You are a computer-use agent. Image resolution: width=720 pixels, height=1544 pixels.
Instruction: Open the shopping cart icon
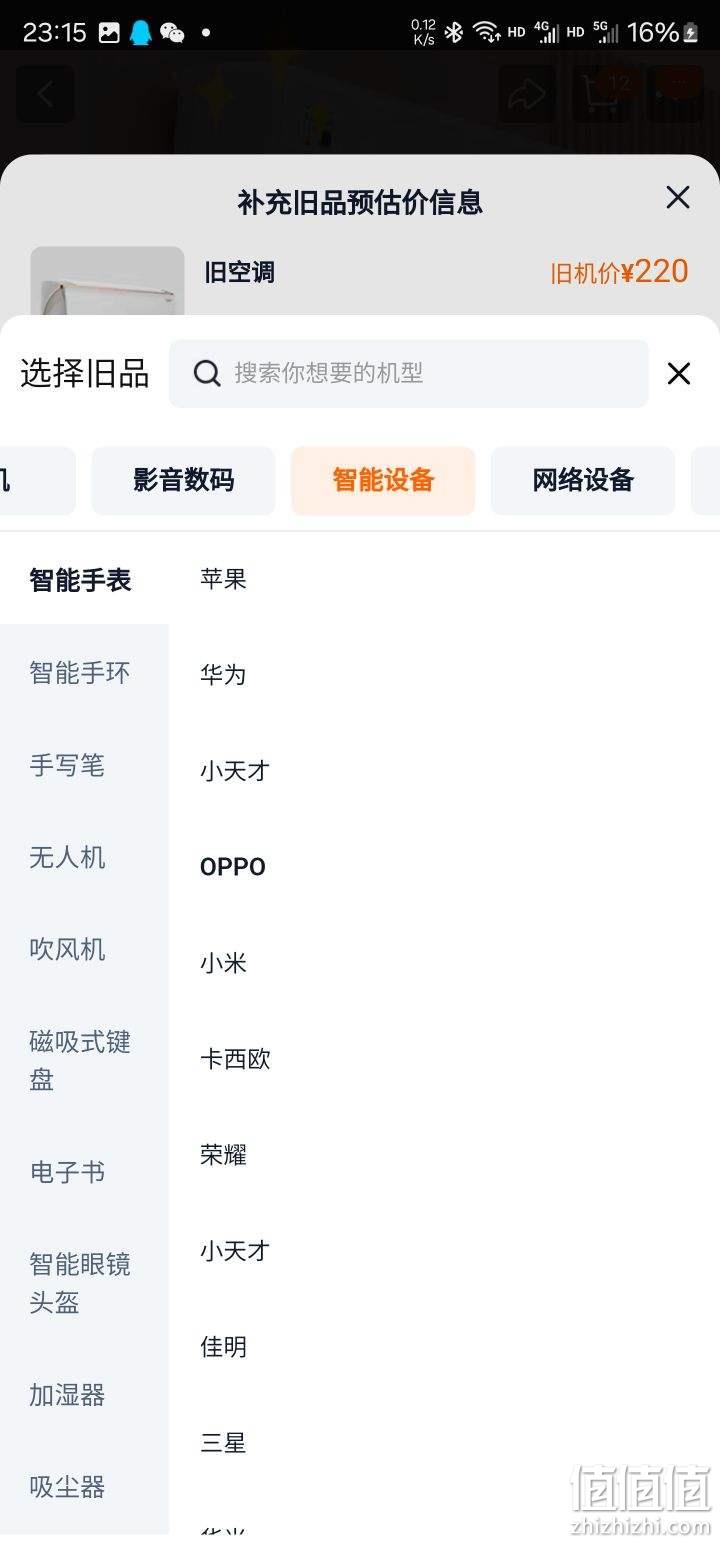coord(601,95)
